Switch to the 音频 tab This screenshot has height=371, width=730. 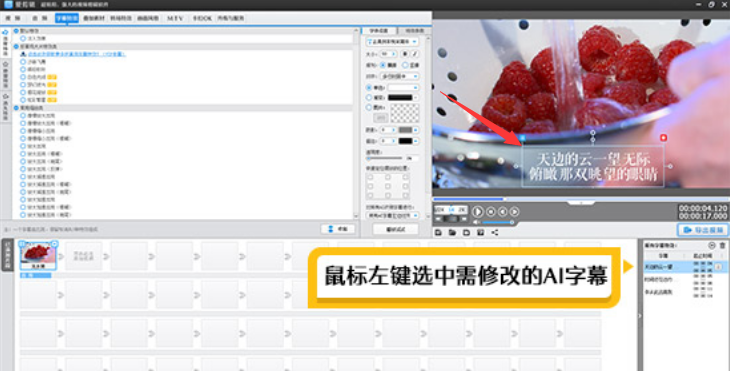40,18
